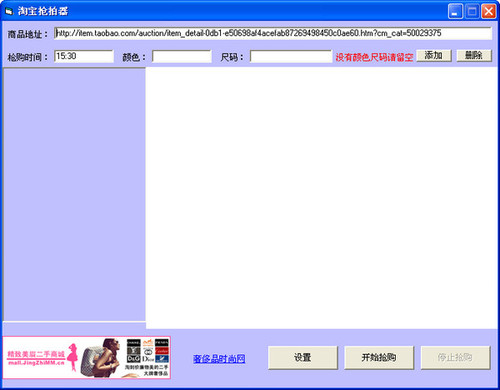Viewport: 500px width, 390px height.
Task: Click the 删除 button
Action: pyautogui.click(x=474, y=56)
